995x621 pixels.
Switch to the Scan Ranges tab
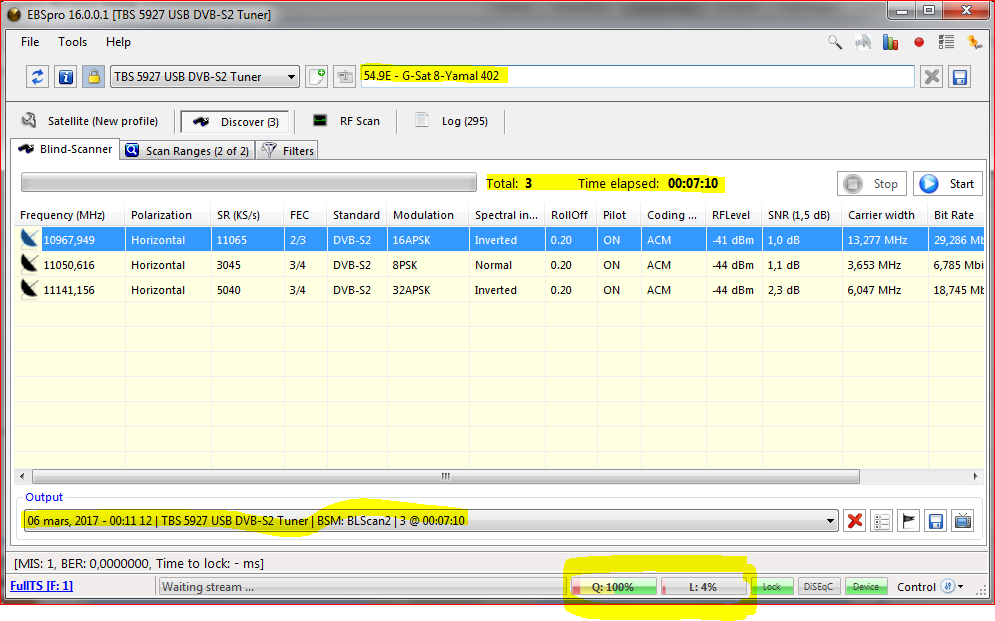pyautogui.click(x=186, y=151)
